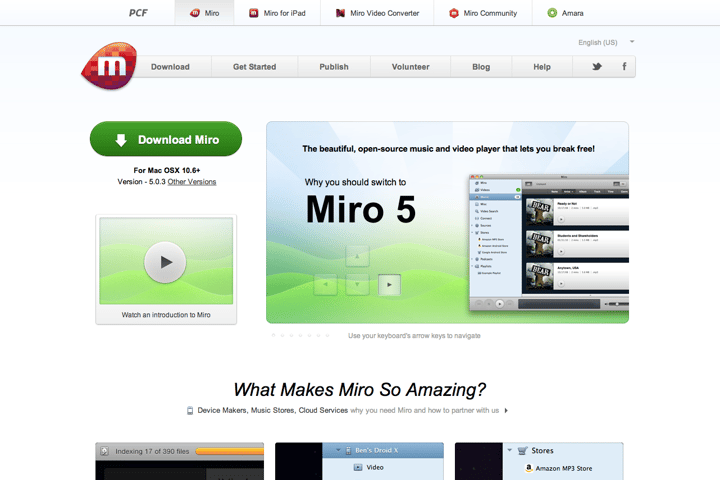
Task: Switch to the Amara tab
Action: coord(565,13)
